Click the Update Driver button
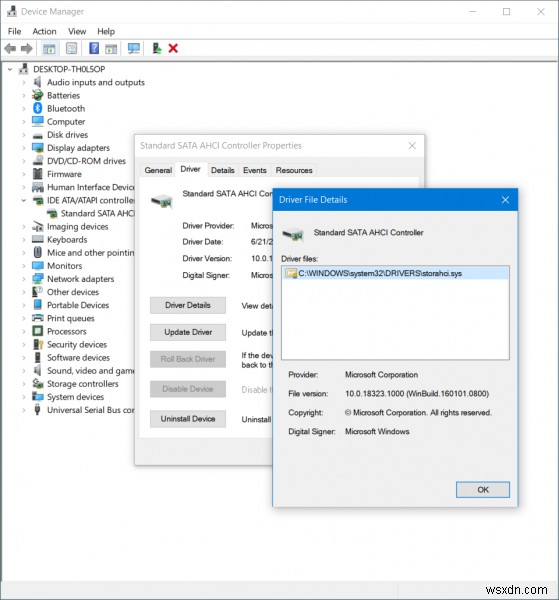559x600 pixels. (187, 332)
